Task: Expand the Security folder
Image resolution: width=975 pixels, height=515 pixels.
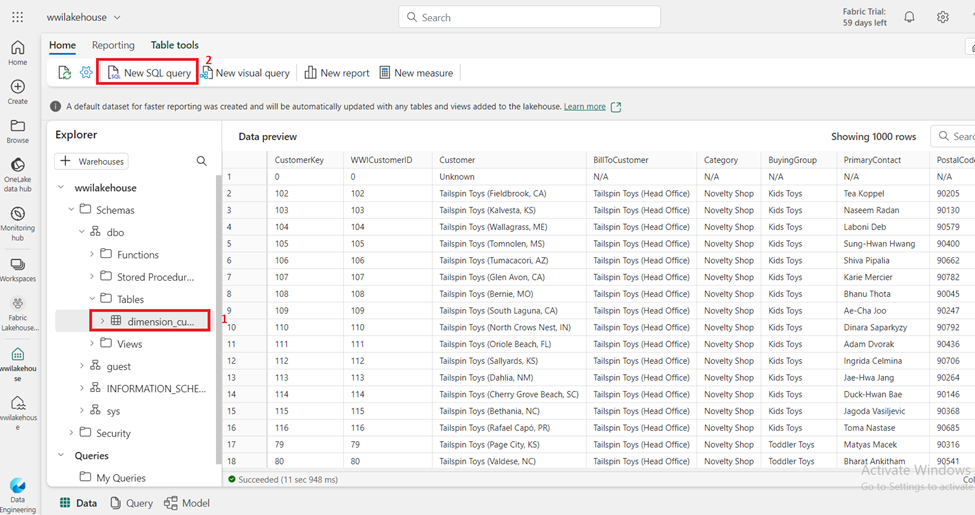Action: pos(71,432)
